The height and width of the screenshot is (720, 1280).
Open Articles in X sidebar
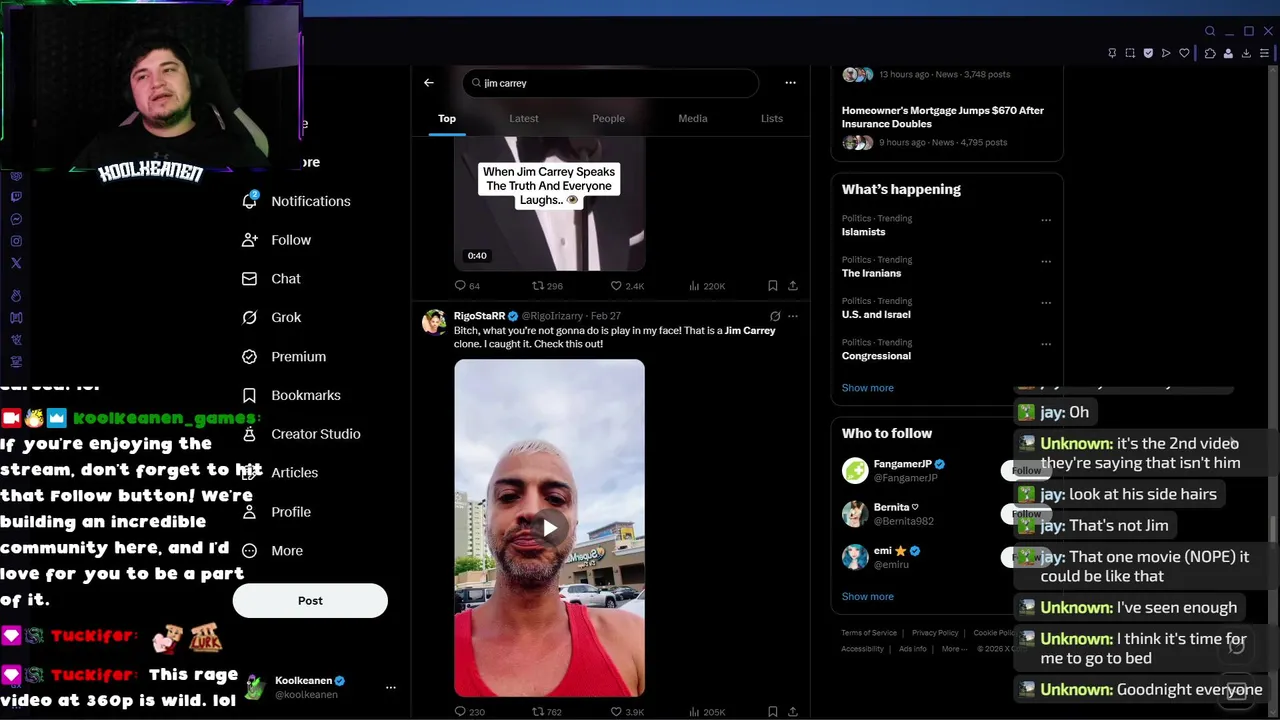(x=280, y=473)
